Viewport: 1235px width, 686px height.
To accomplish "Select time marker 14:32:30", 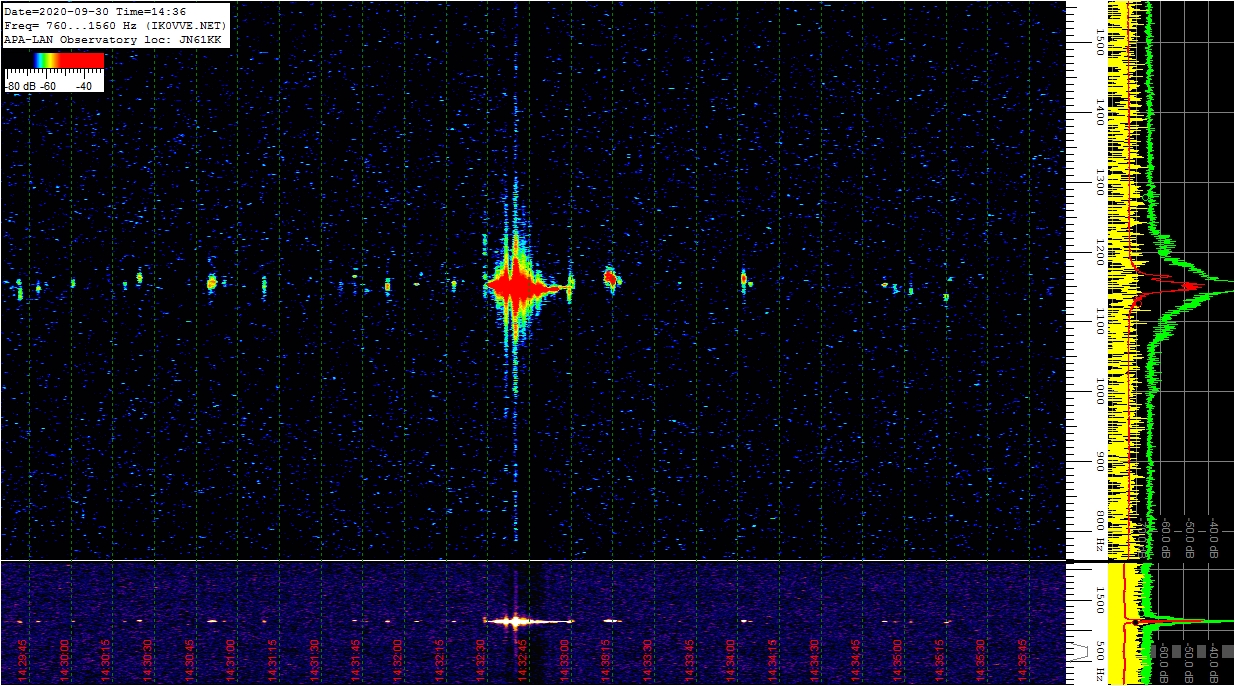I will pyautogui.click(x=481, y=662).
